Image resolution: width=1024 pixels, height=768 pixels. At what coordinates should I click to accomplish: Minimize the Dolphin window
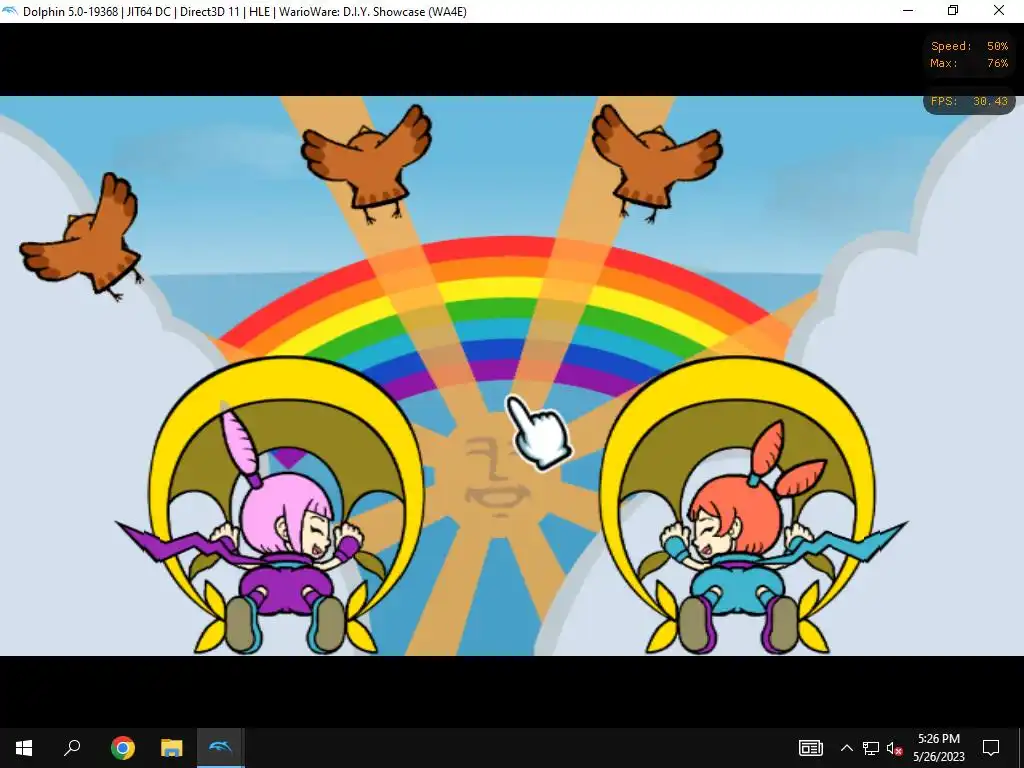click(908, 11)
